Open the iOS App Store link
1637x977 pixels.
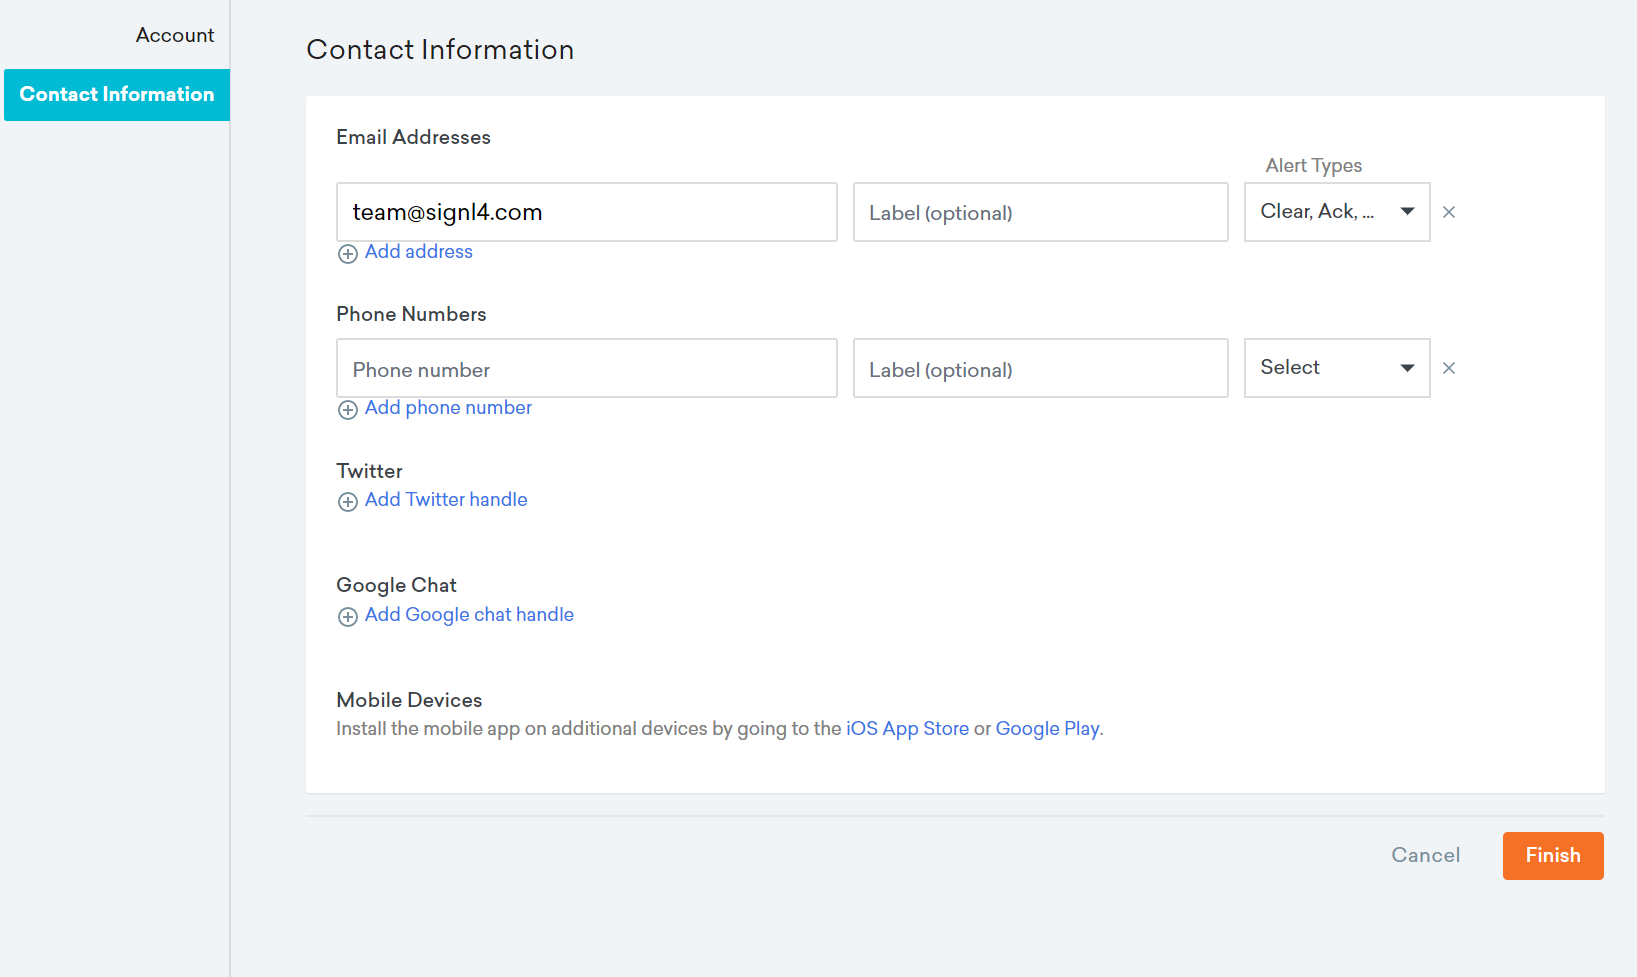[908, 729]
